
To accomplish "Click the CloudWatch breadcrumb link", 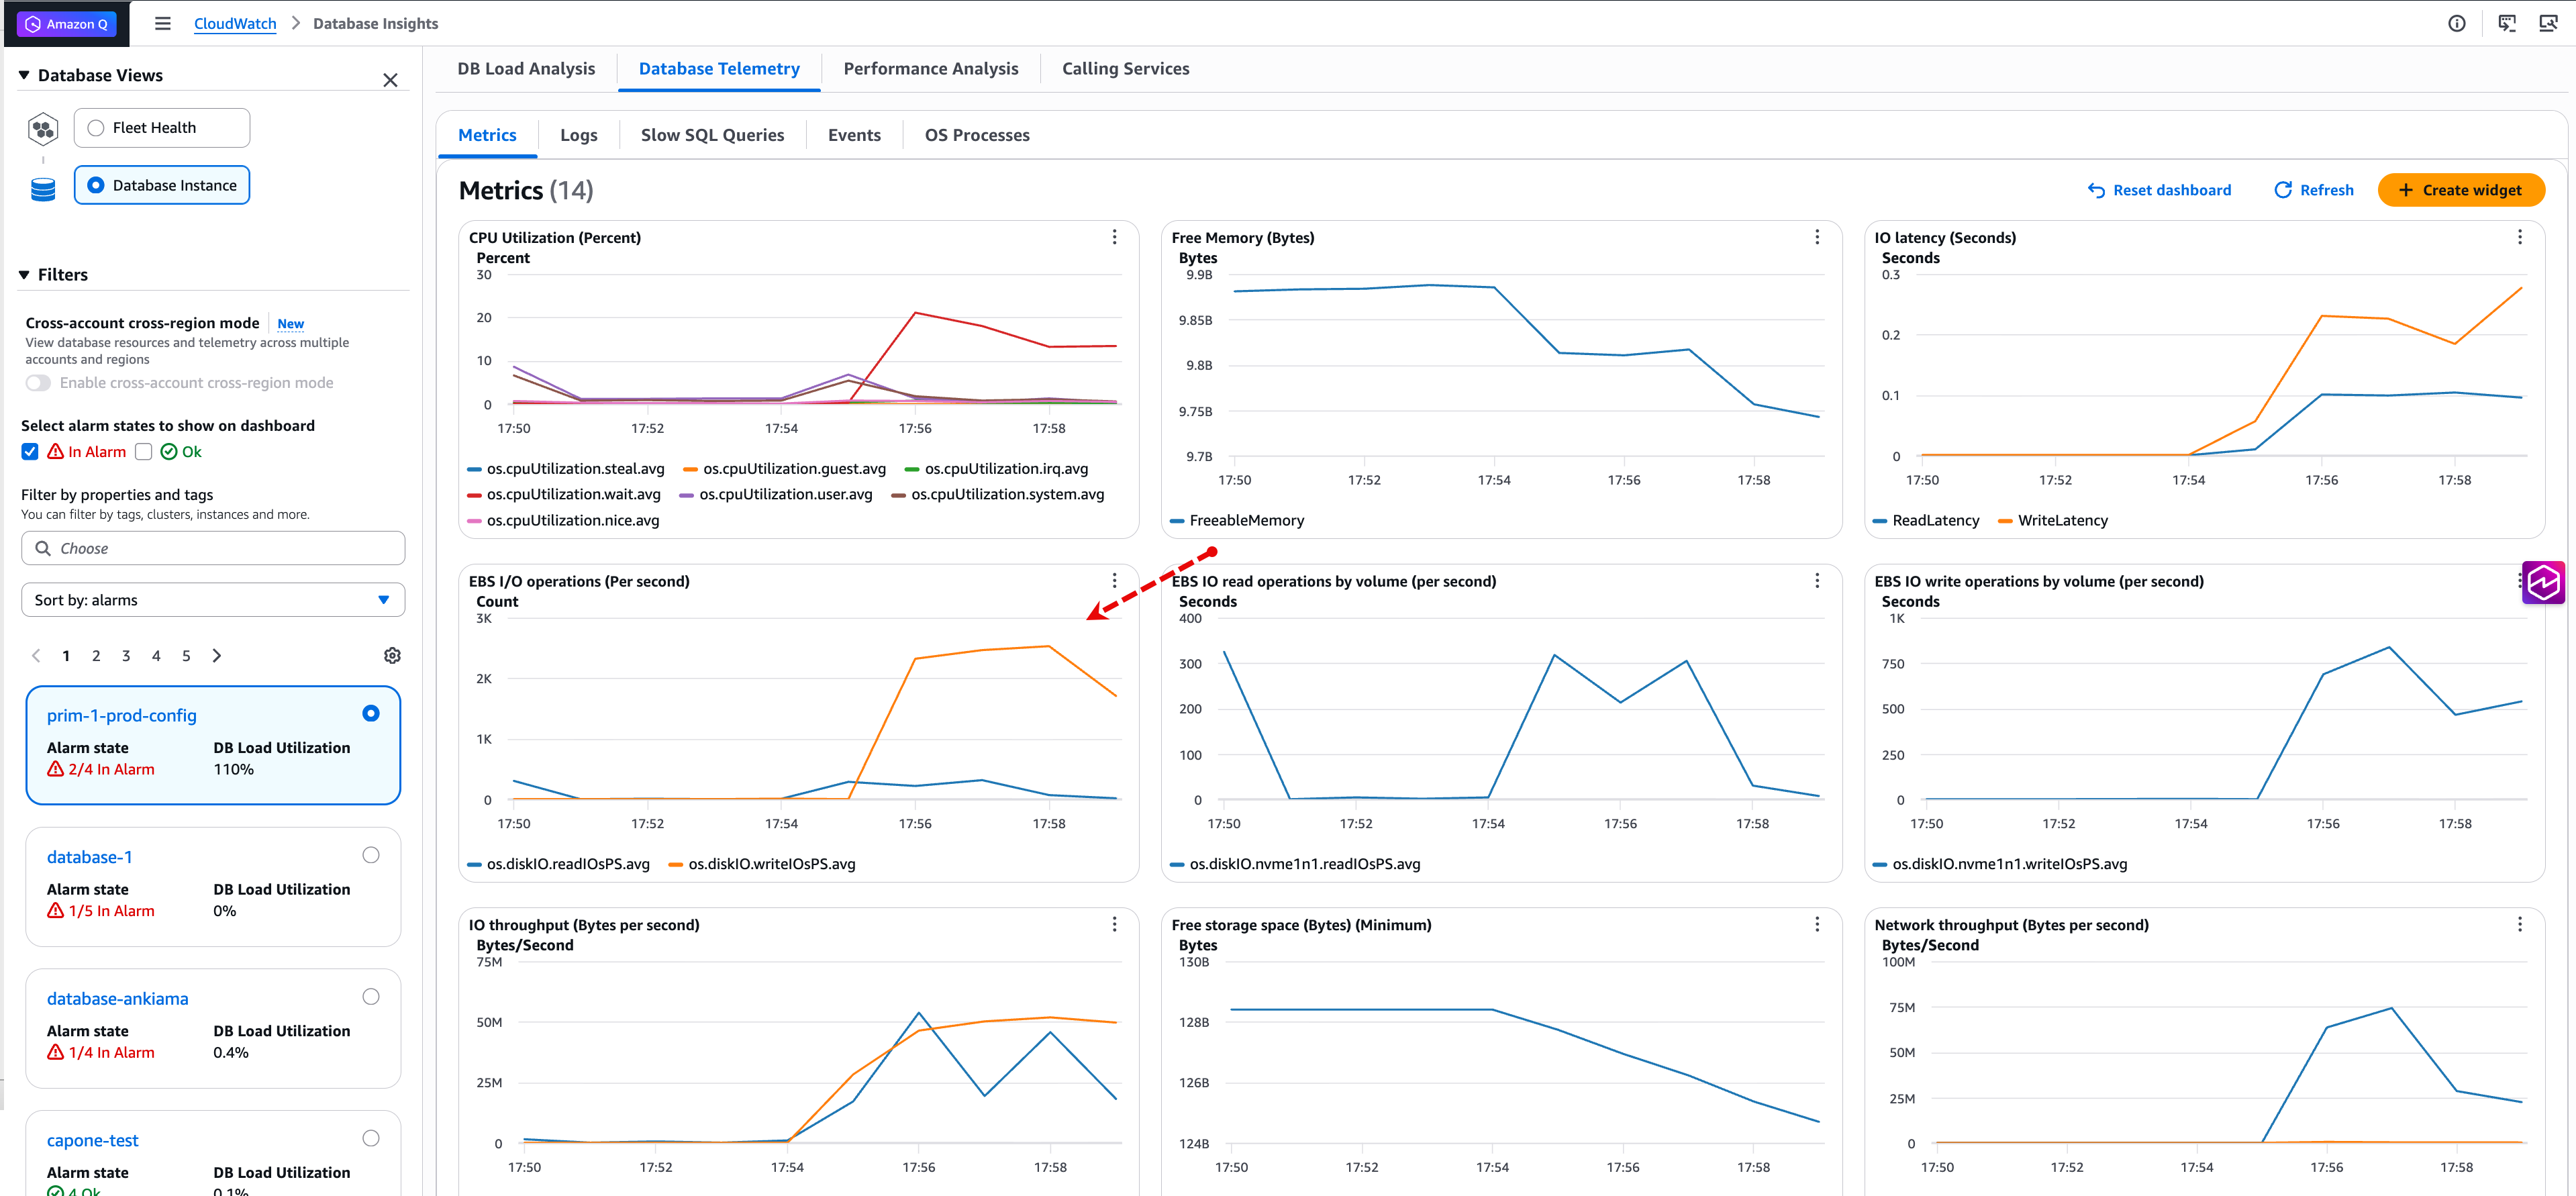I will pos(234,24).
